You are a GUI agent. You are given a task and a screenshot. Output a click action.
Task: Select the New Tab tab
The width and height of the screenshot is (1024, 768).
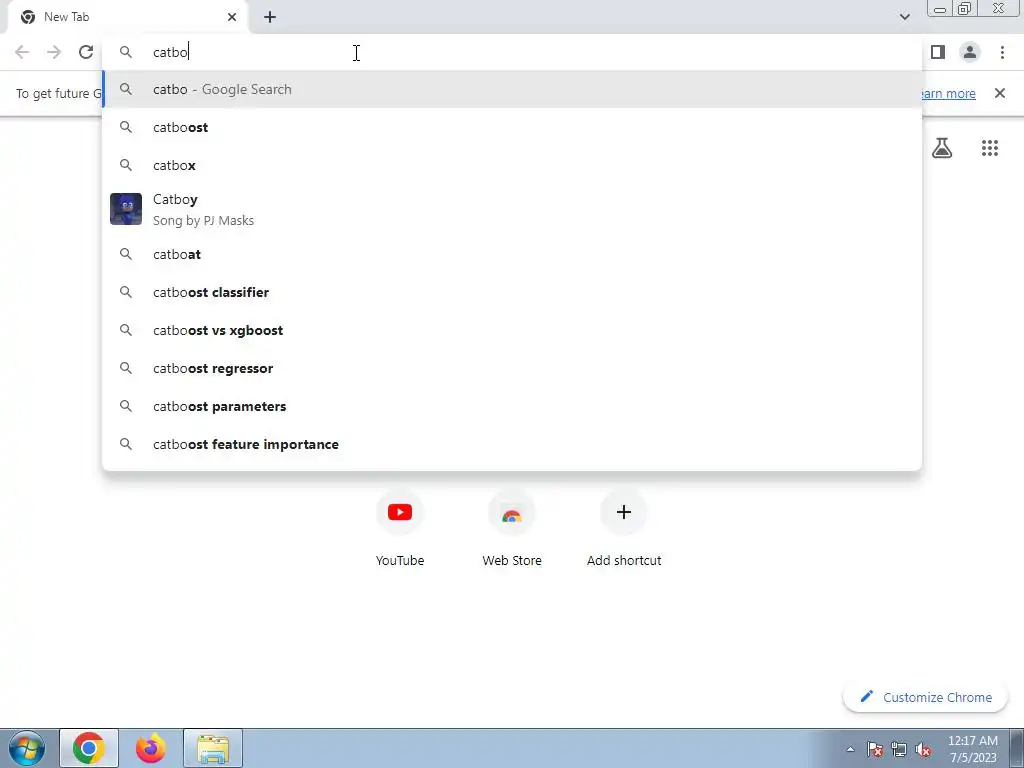(127, 17)
